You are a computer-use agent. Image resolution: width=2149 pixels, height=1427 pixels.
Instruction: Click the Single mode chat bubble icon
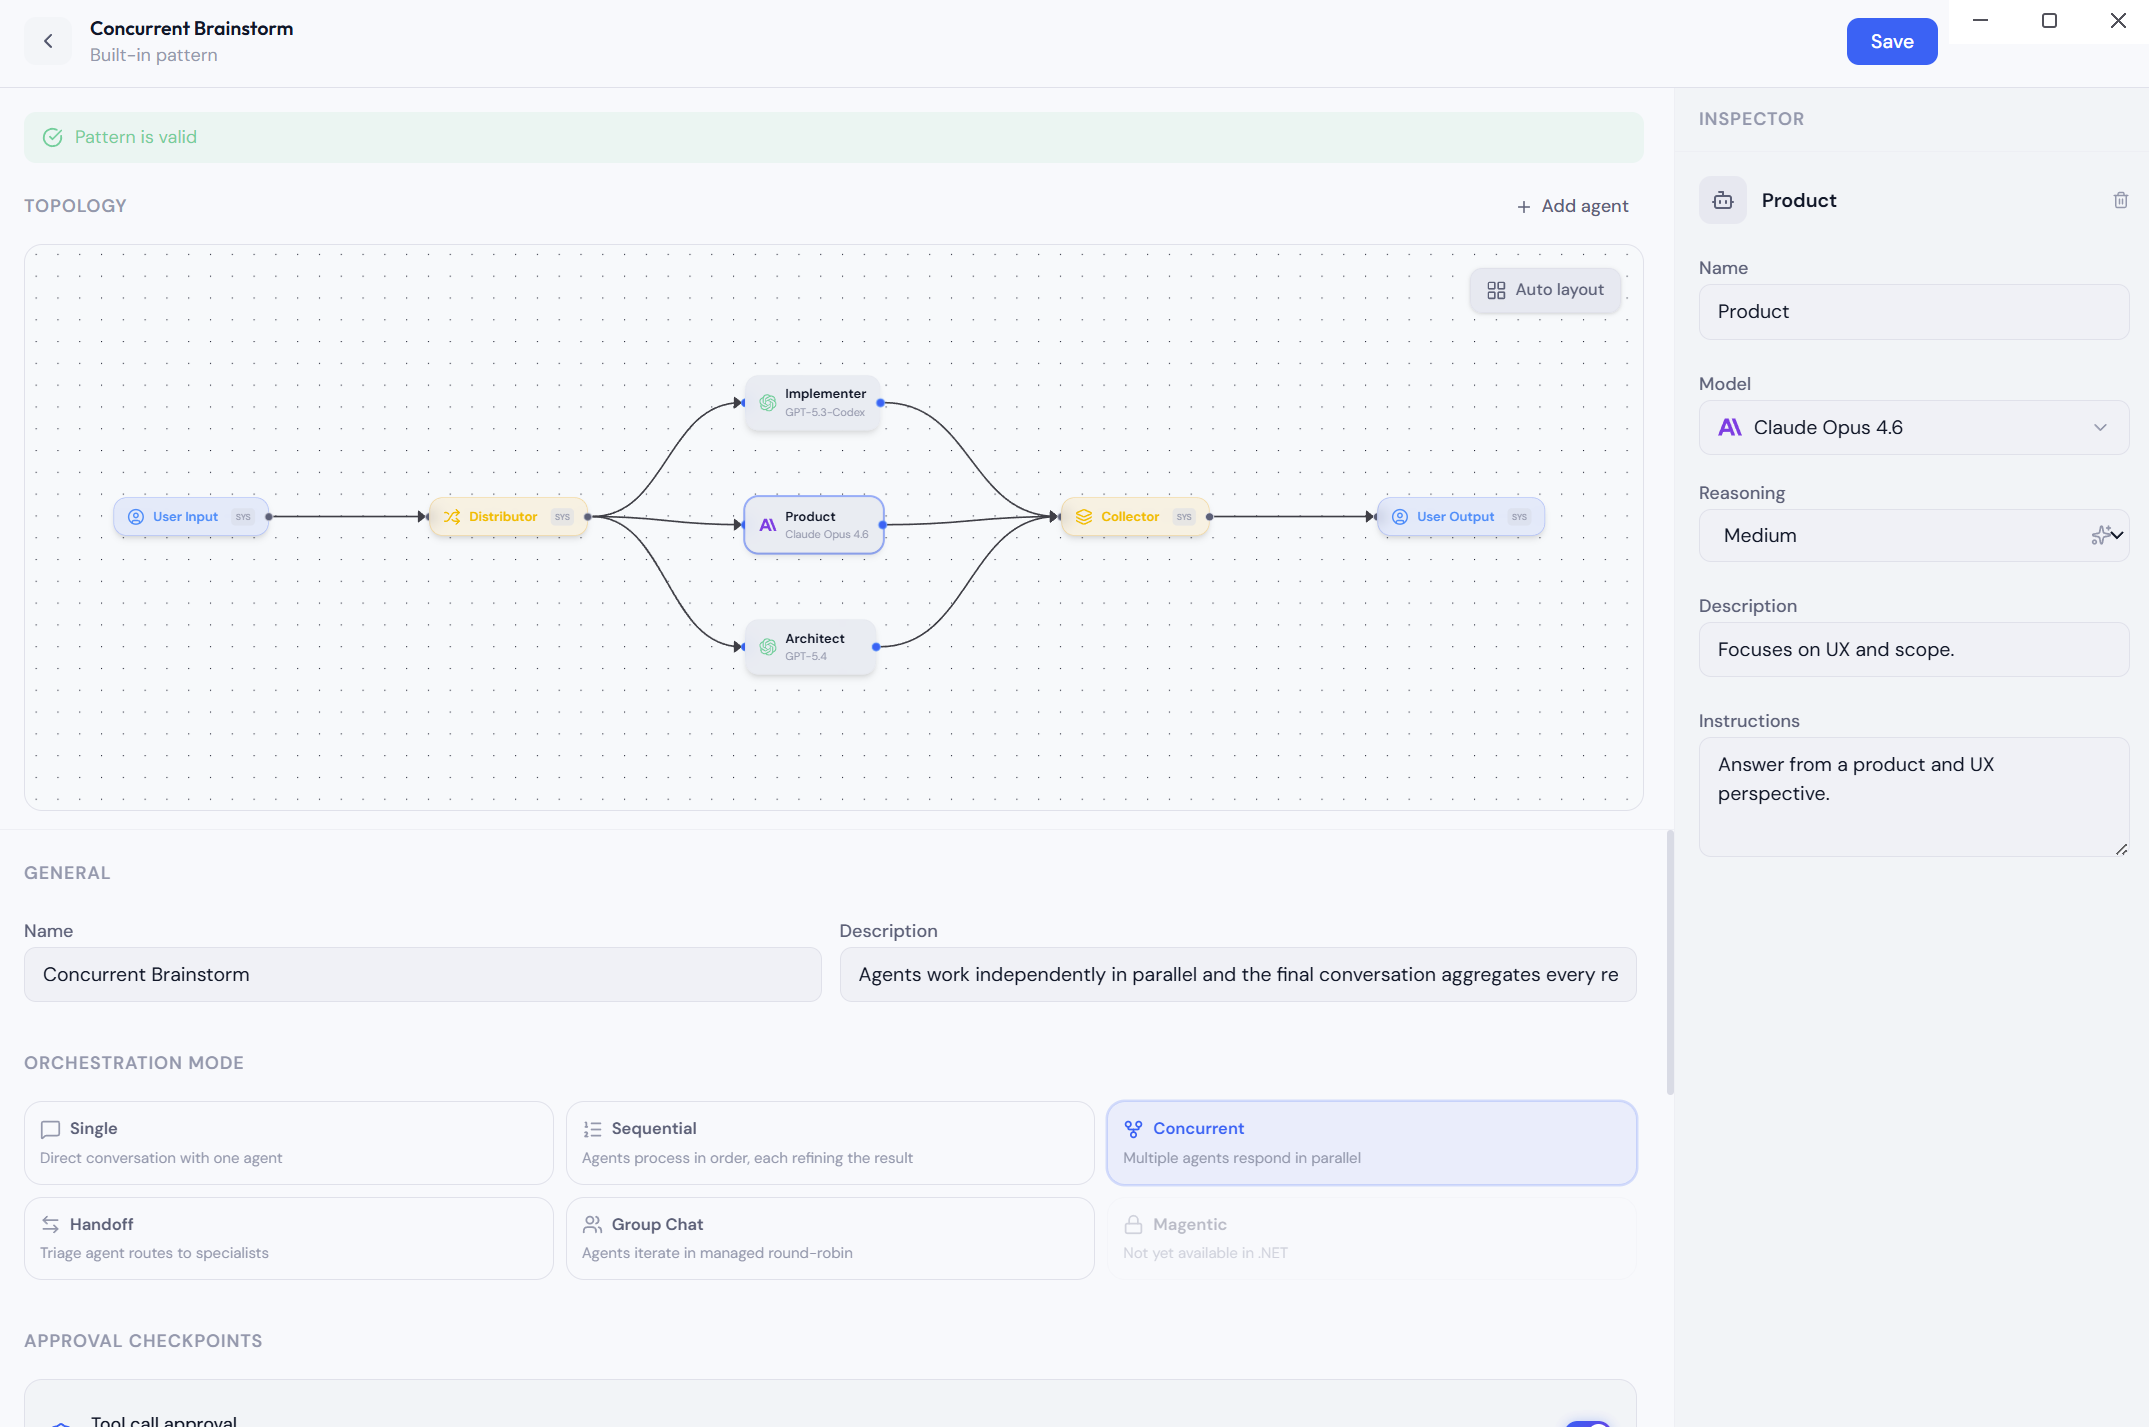pos(50,1129)
